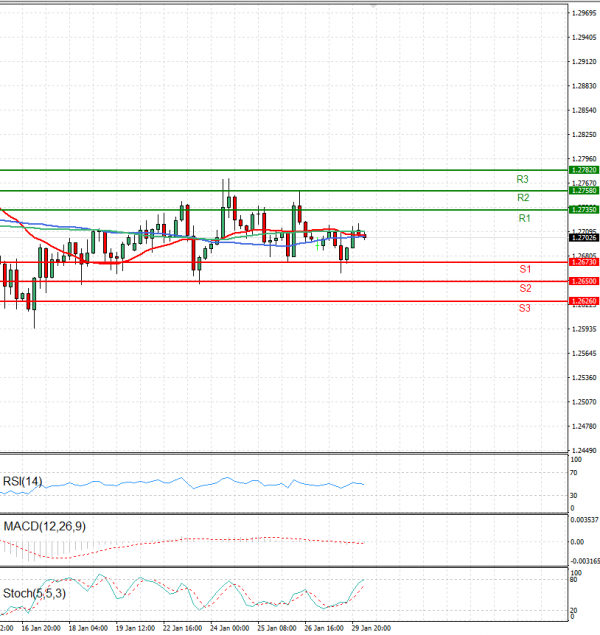
Task: Select the red 1.26260 price tag
Action: tap(584, 301)
